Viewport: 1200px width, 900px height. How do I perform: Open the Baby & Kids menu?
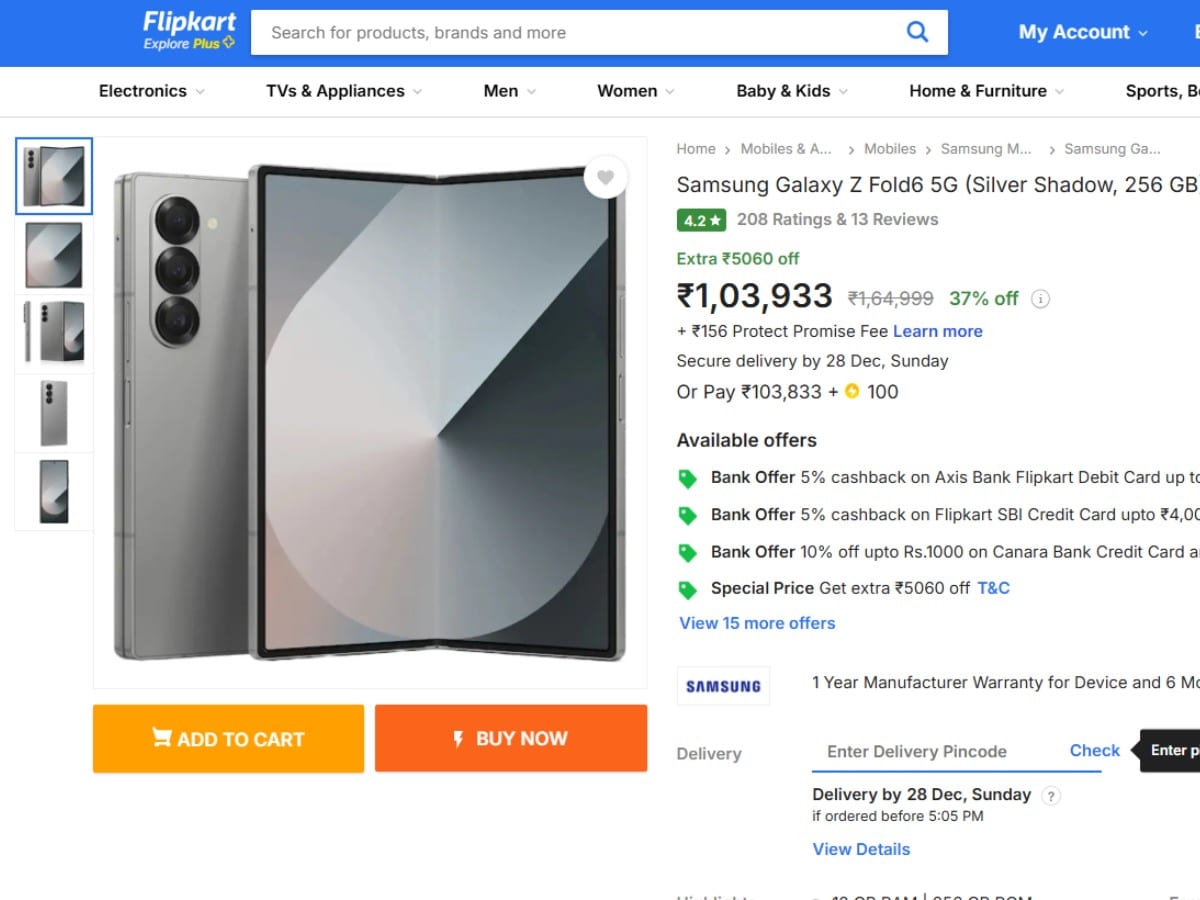tap(792, 91)
